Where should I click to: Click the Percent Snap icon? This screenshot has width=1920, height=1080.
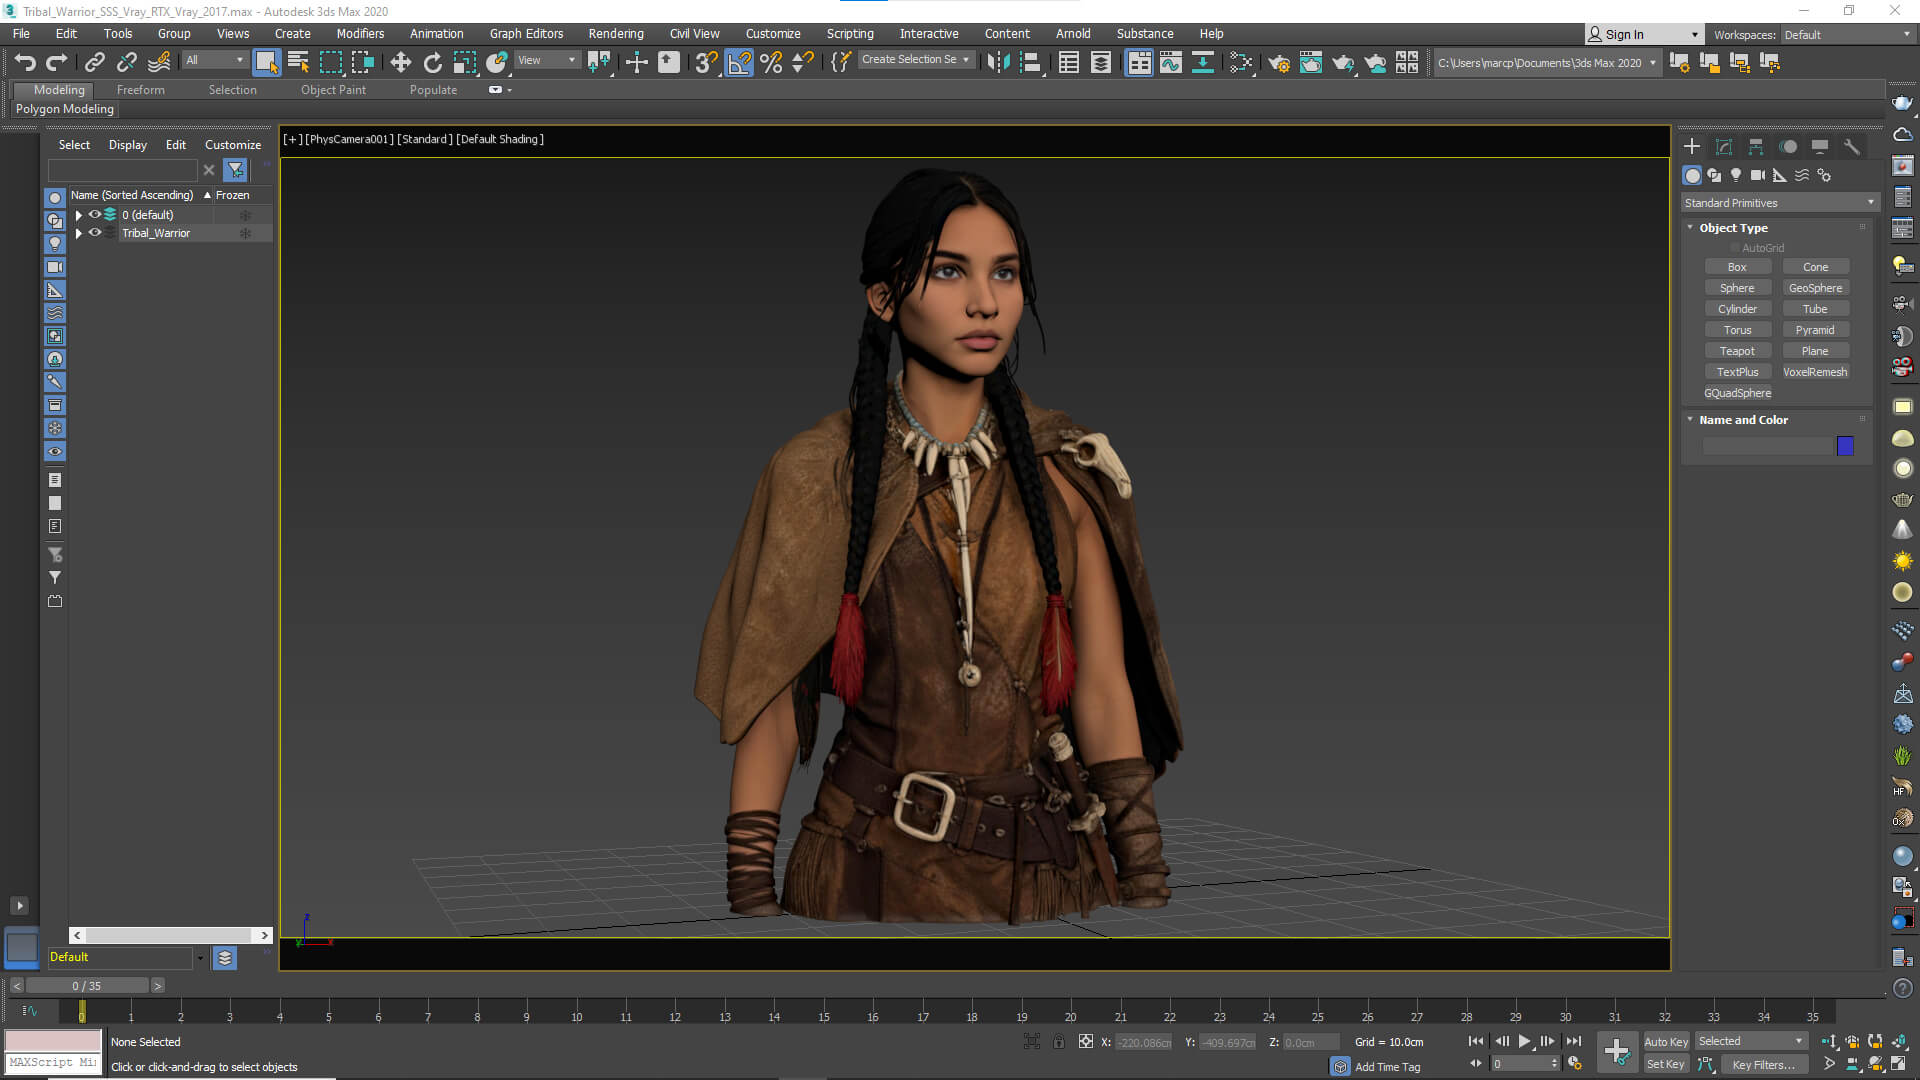(771, 63)
